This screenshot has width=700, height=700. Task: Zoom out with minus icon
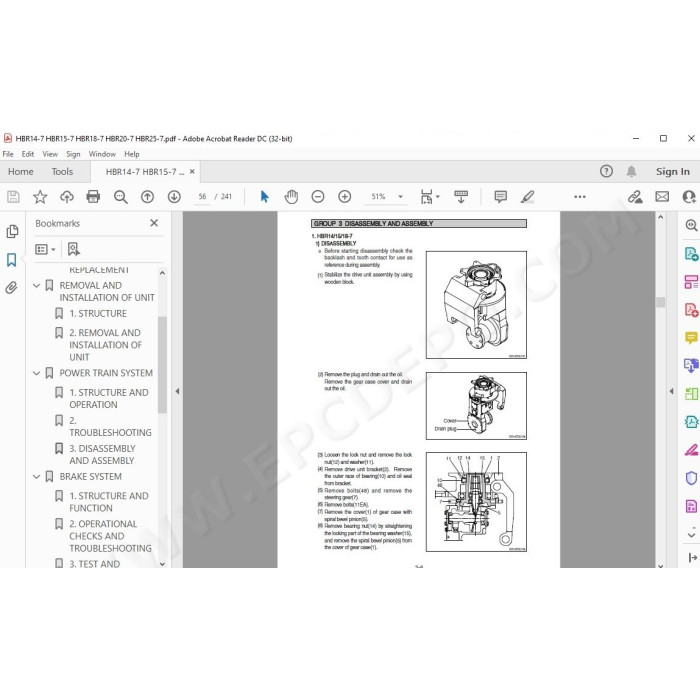318,196
